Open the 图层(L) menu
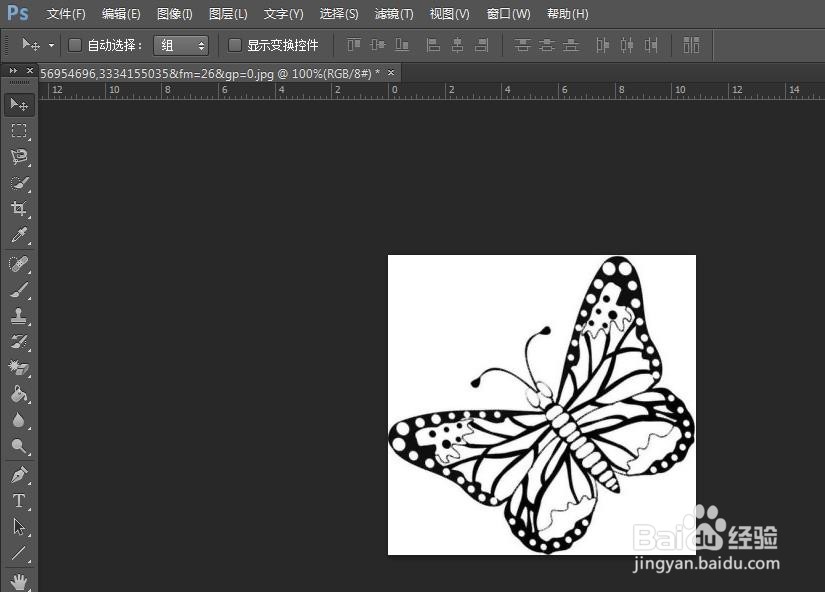This screenshot has width=825, height=592. (x=228, y=14)
